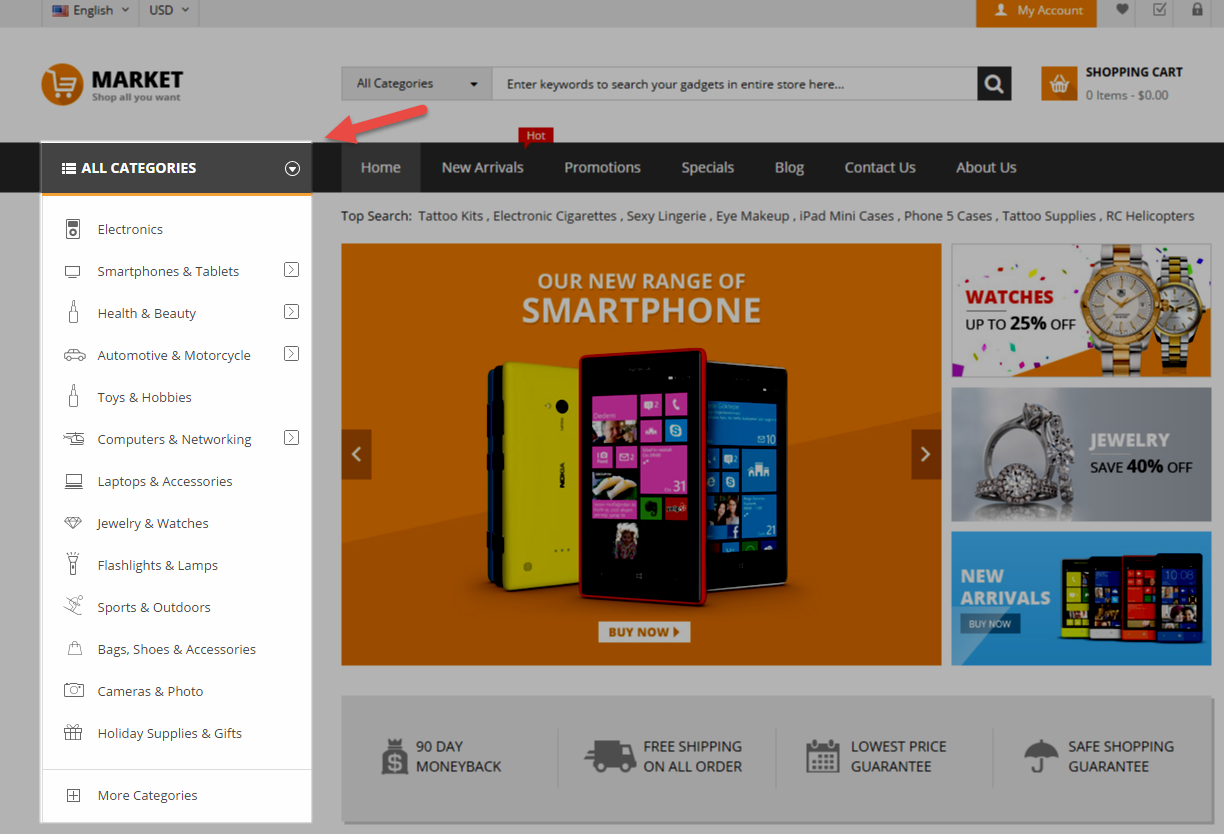This screenshot has width=1224, height=834.
Task: Open the Specials menu item
Action: click(x=708, y=168)
